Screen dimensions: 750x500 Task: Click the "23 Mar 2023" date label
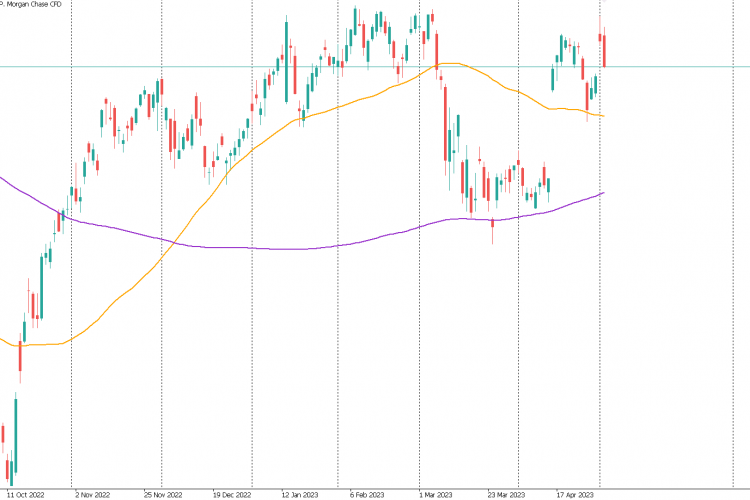(507, 494)
